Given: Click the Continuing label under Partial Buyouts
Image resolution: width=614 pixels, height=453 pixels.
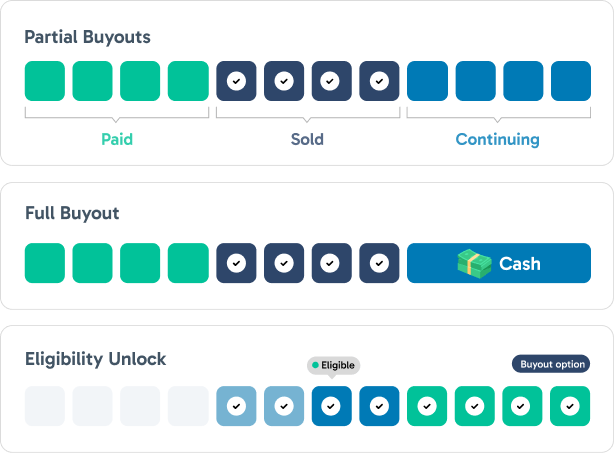Looking at the screenshot, I should pos(497,140).
